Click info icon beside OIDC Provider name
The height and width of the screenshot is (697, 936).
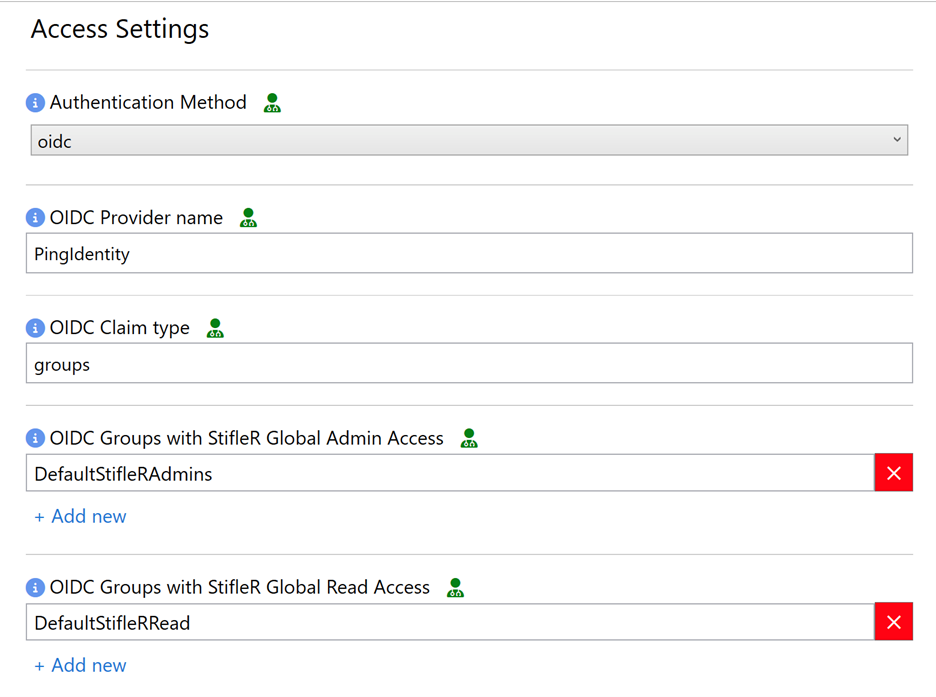36,218
